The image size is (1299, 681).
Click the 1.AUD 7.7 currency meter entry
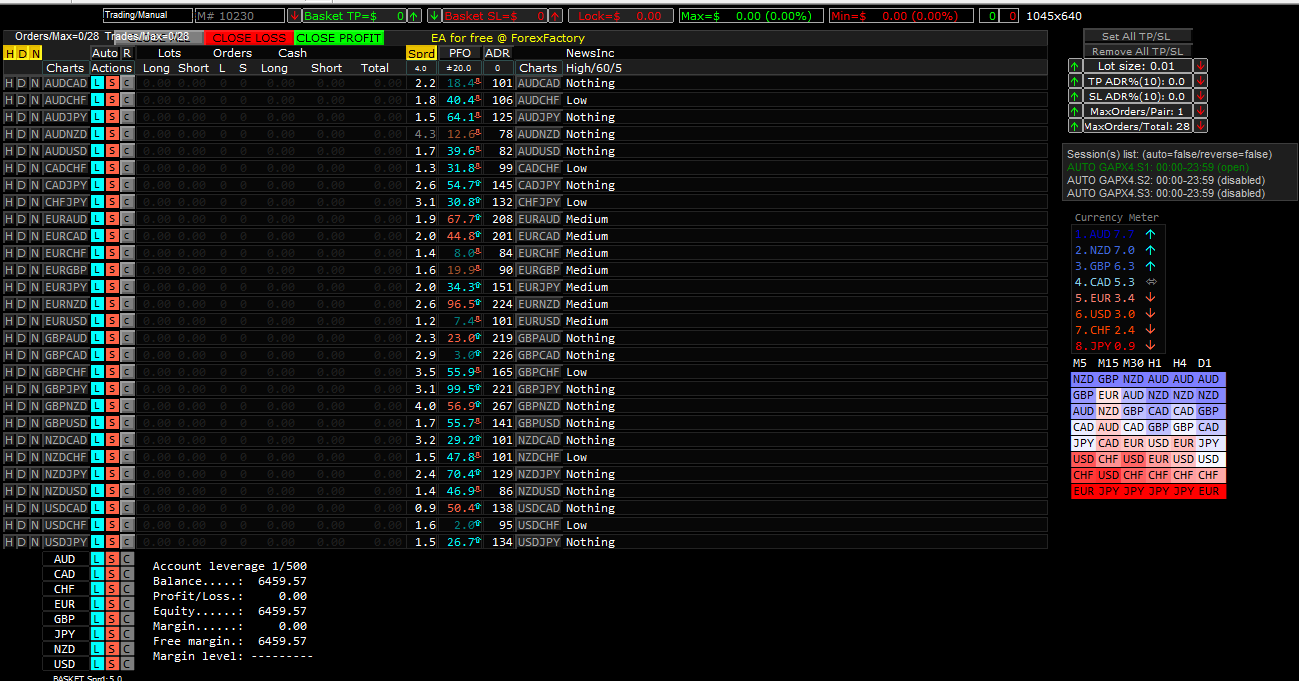(1105, 234)
